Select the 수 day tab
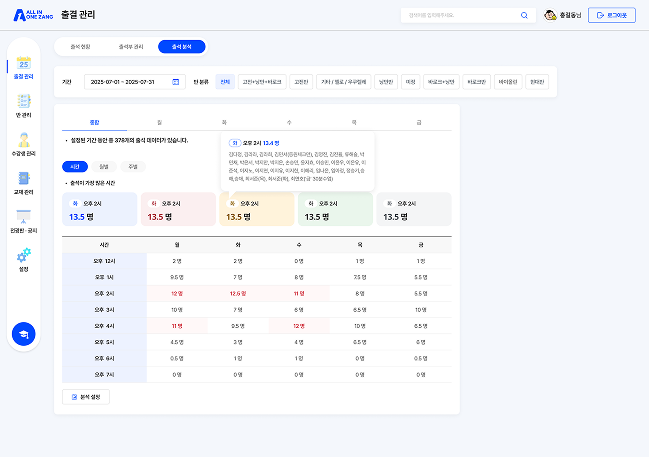 289,123
